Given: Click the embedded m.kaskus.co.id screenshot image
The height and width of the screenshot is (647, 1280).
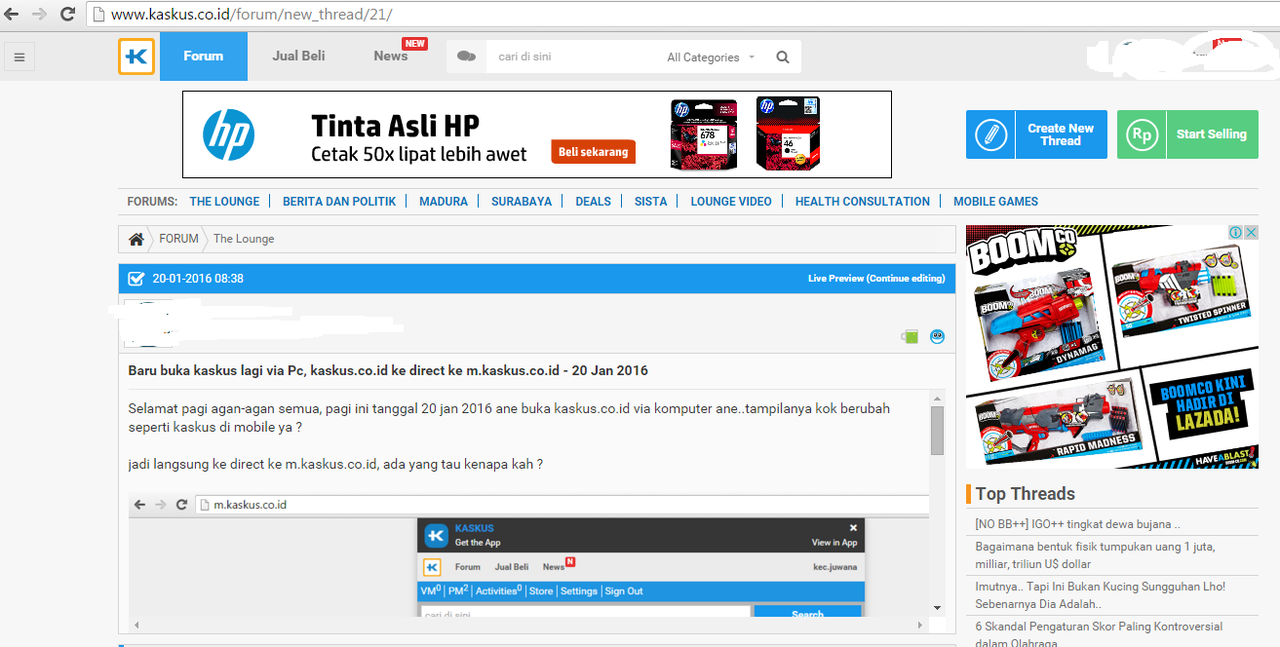Looking at the screenshot, I should click(x=528, y=555).
